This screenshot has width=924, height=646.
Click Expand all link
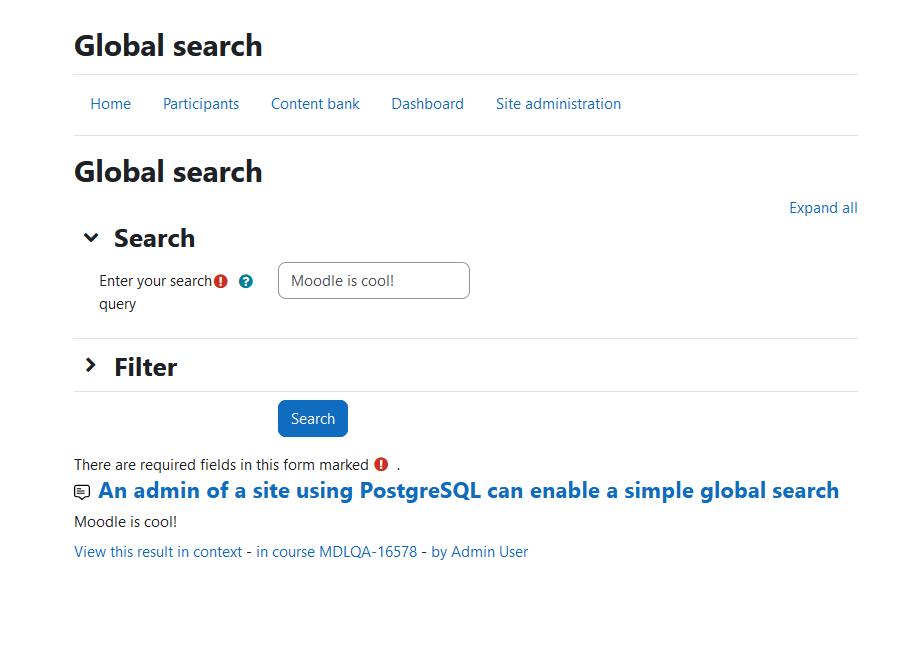point(823,208)
